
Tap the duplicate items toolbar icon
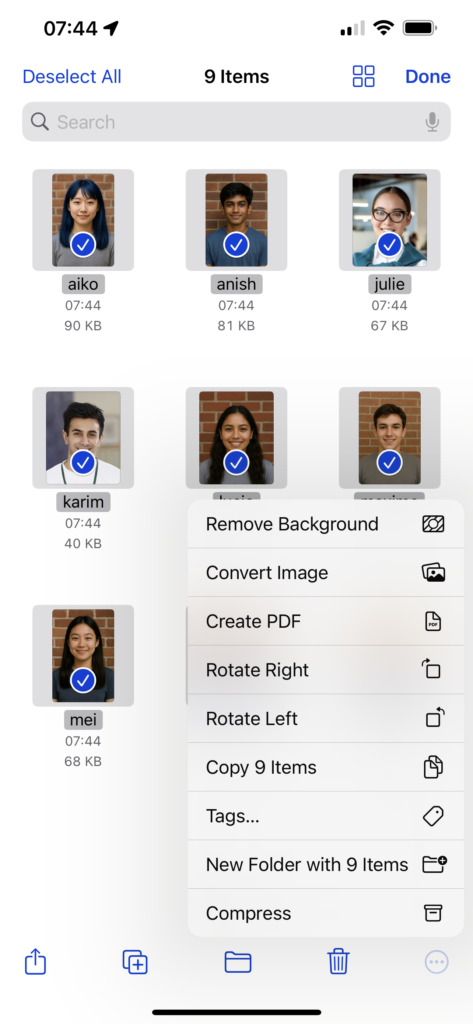pos(135,962)
